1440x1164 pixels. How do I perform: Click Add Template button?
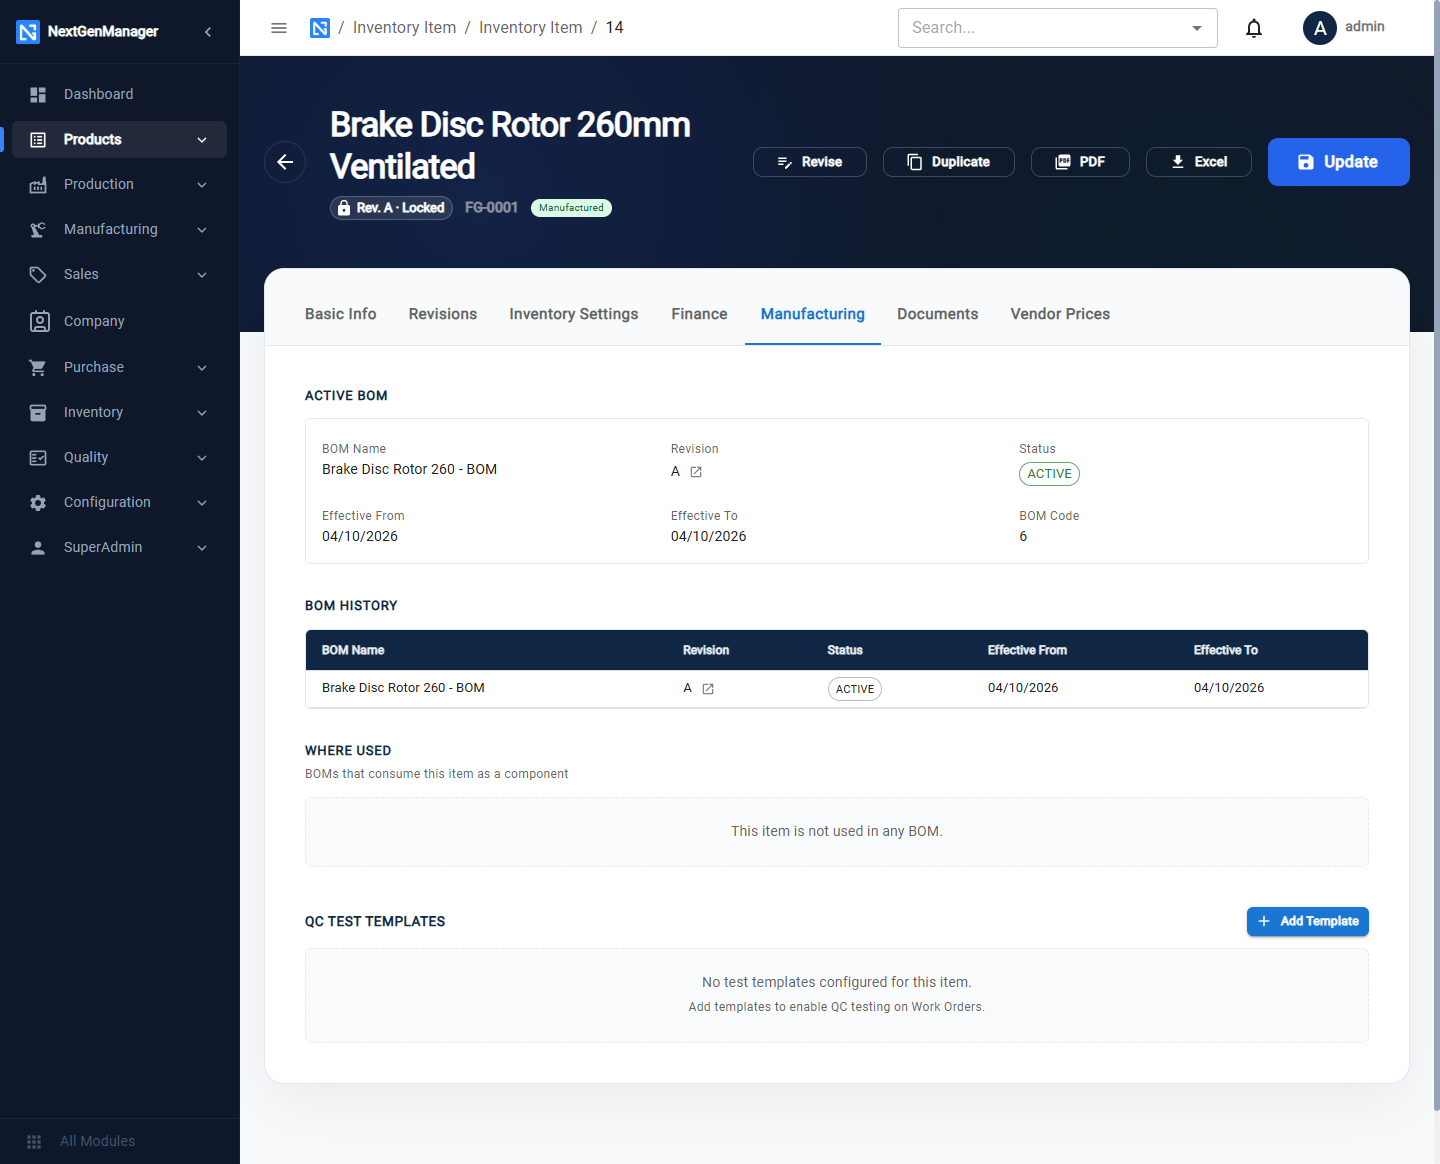click(x=1308, y=922)
